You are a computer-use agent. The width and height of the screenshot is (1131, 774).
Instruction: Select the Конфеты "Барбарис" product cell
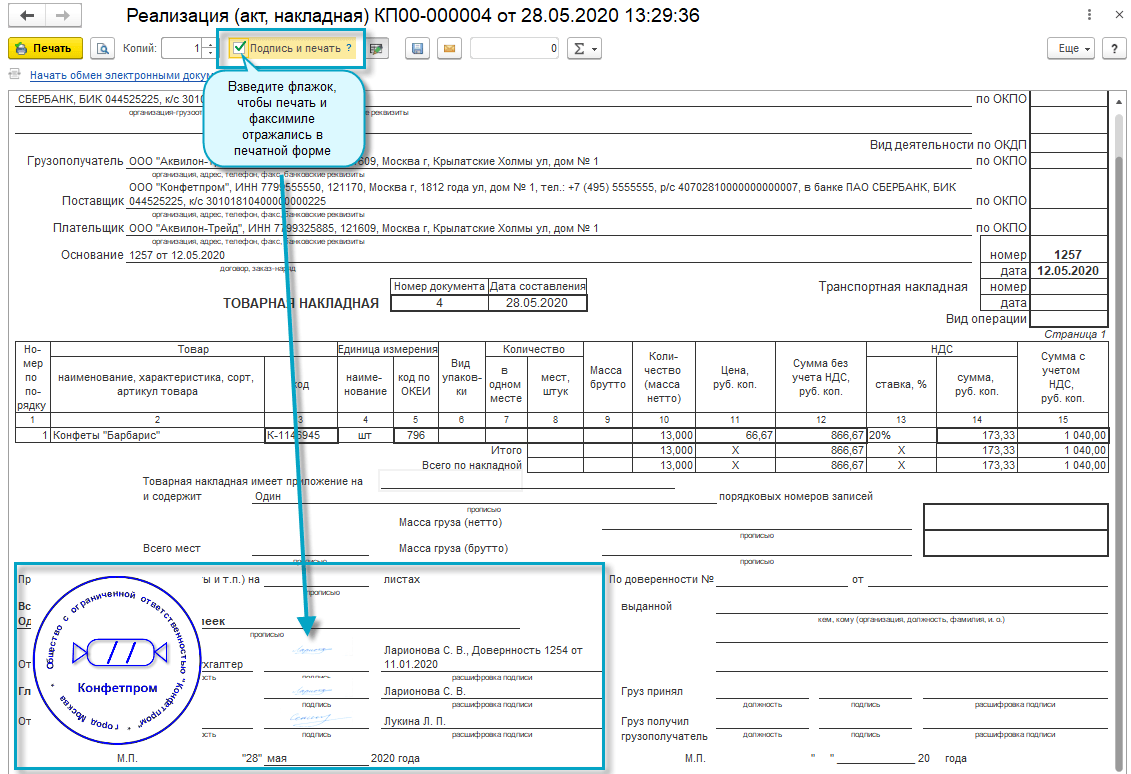[x=157, y=435]
